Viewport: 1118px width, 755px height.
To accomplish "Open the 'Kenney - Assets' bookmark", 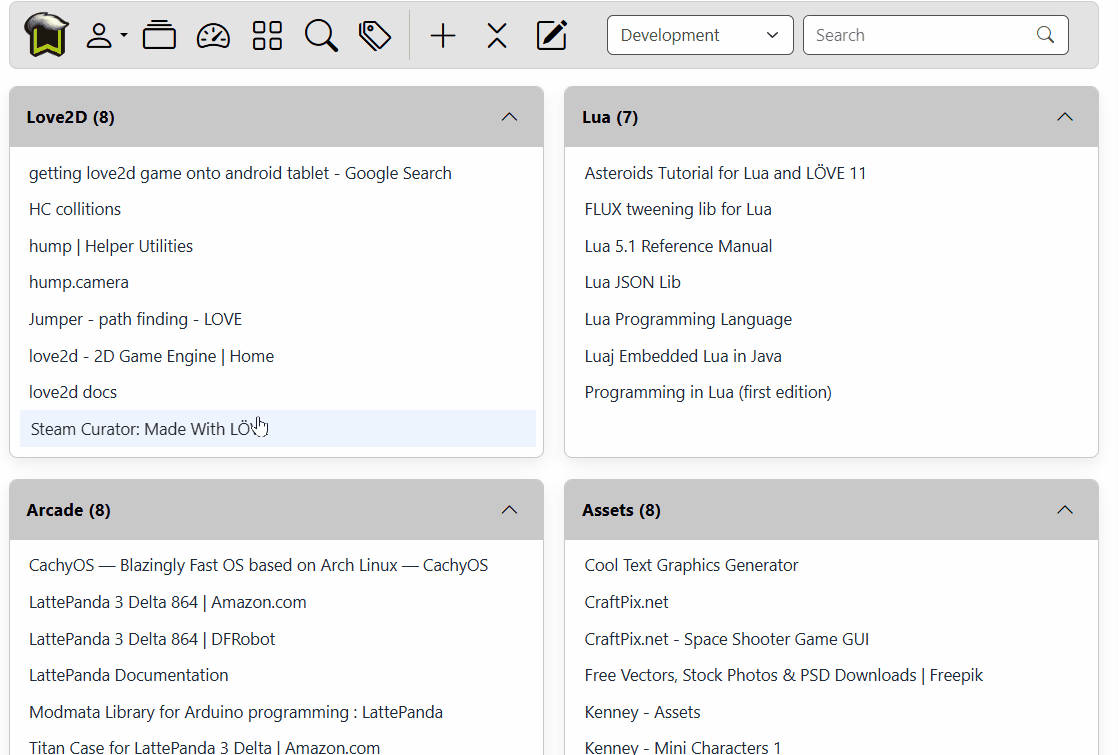I will pyautogui.click(x=642, y=712).
